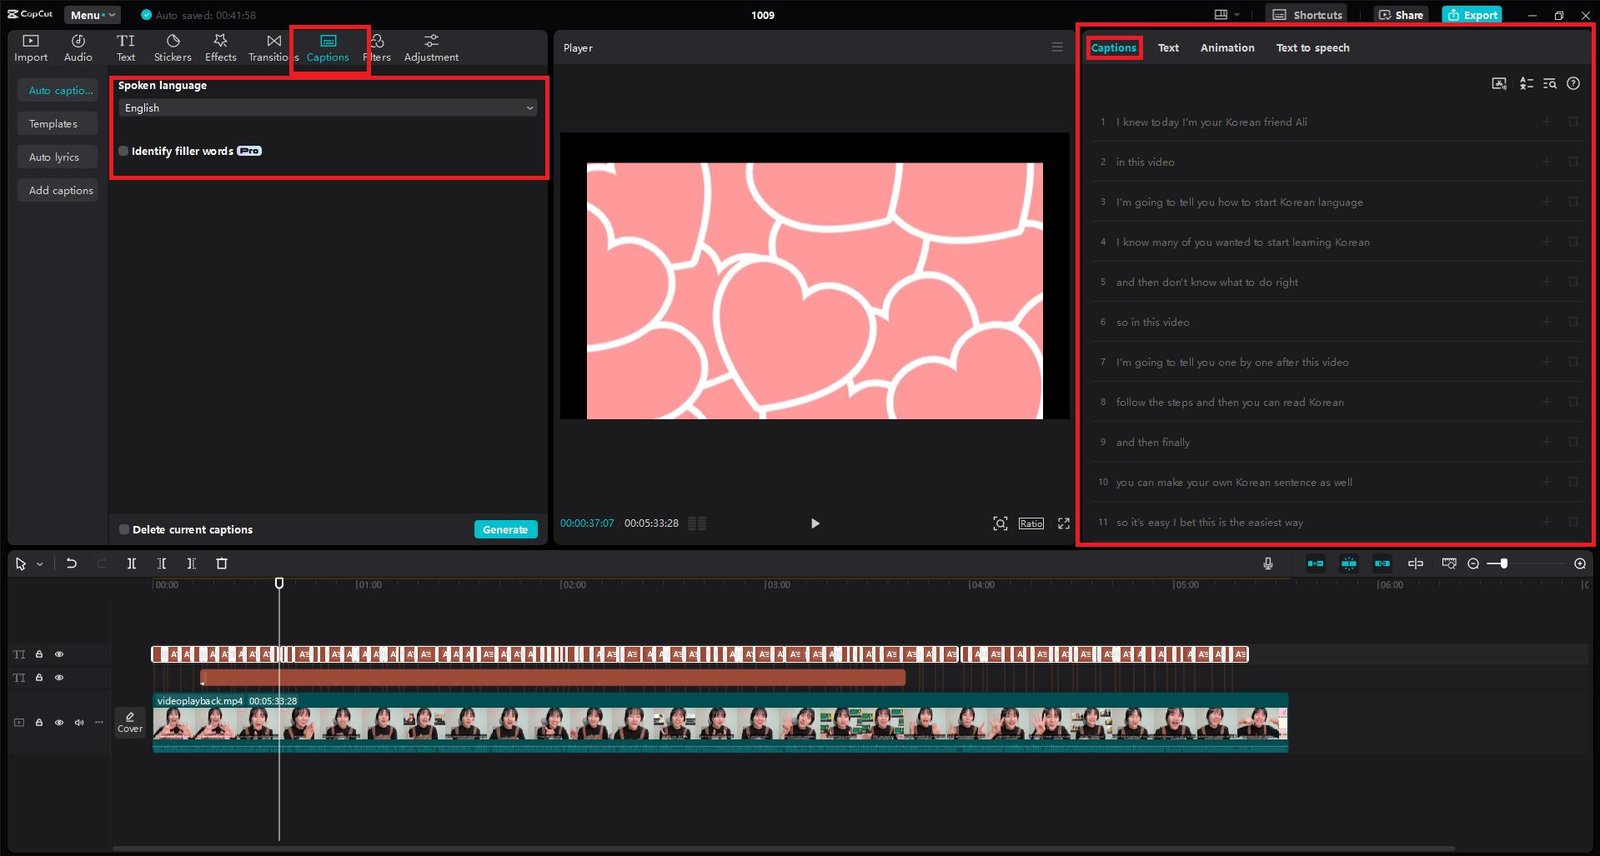Enter fullscreen in the Player
The image size is (1600, 856).
(1064, 523)
